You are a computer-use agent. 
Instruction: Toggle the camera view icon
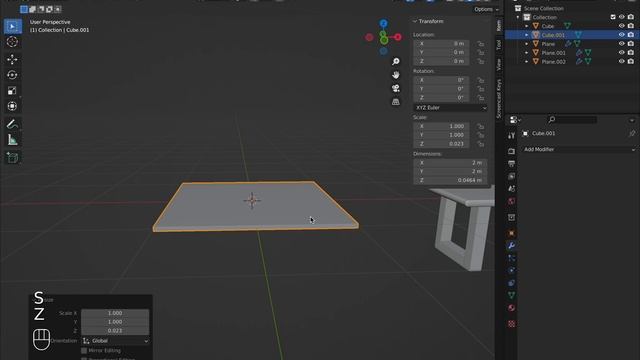coord(396,88)
